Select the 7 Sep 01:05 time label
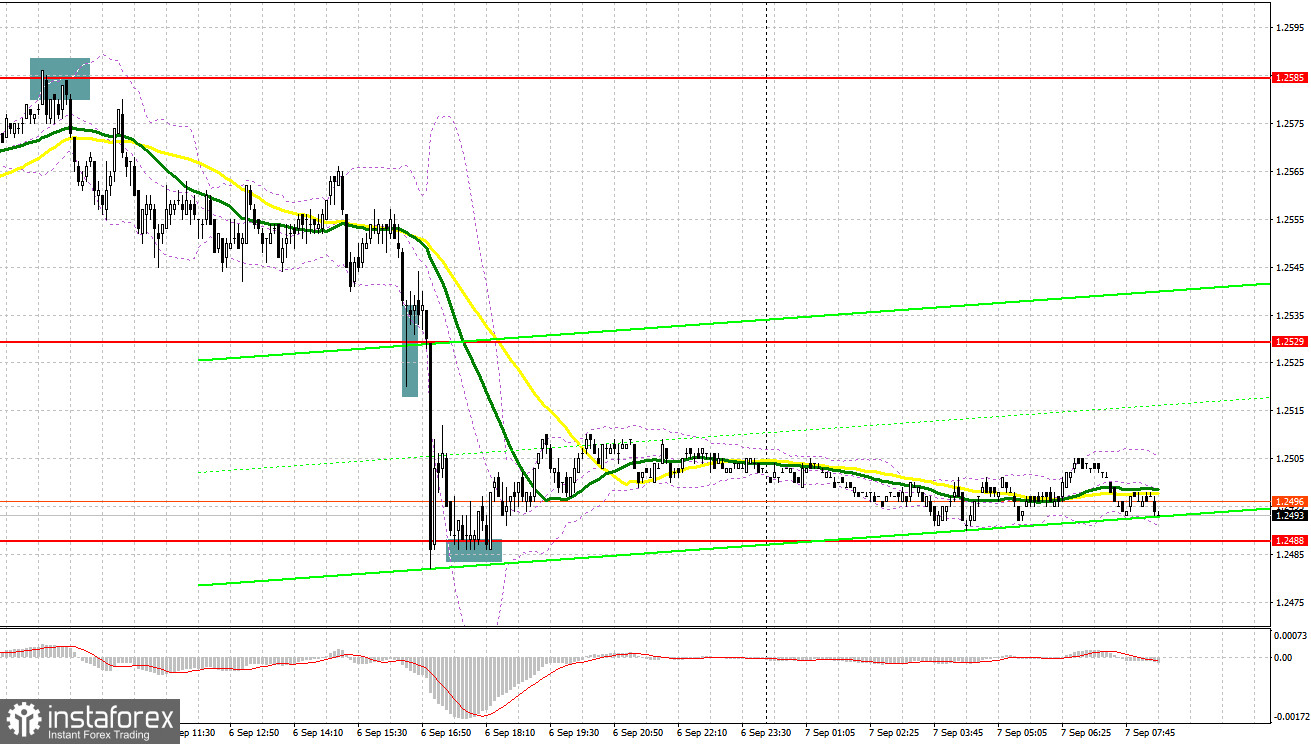The image size is (1311, 744). [829, 732]
